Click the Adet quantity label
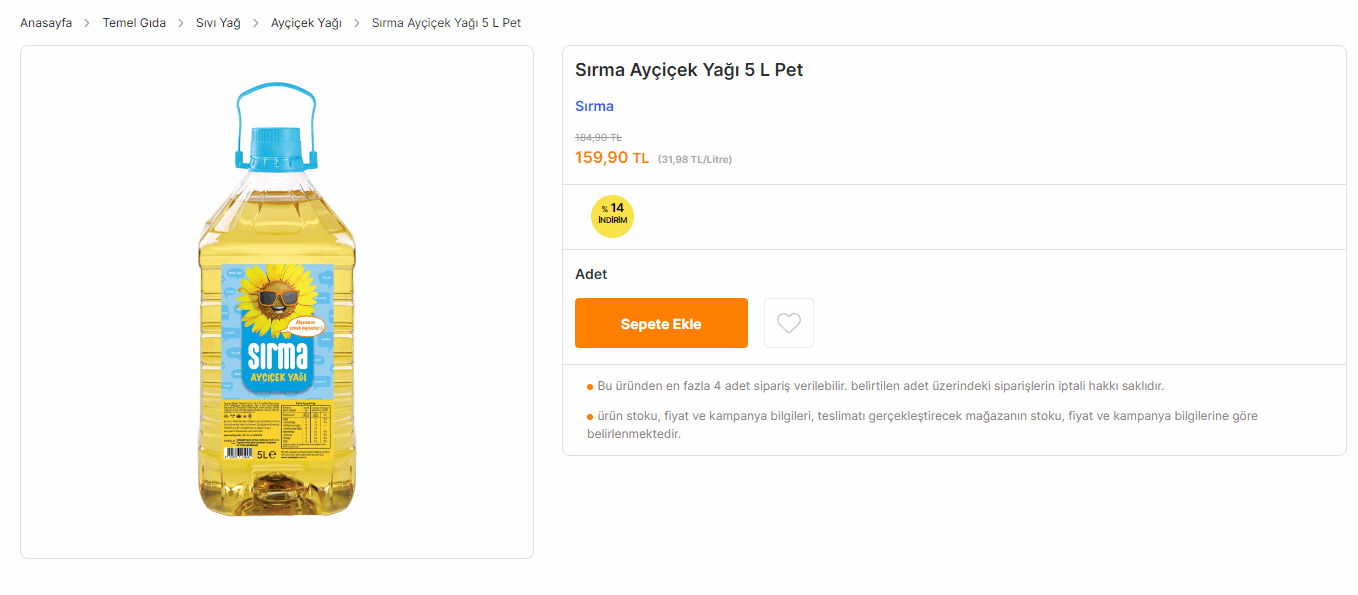1358x595 pixels. (x=591, y=274)
